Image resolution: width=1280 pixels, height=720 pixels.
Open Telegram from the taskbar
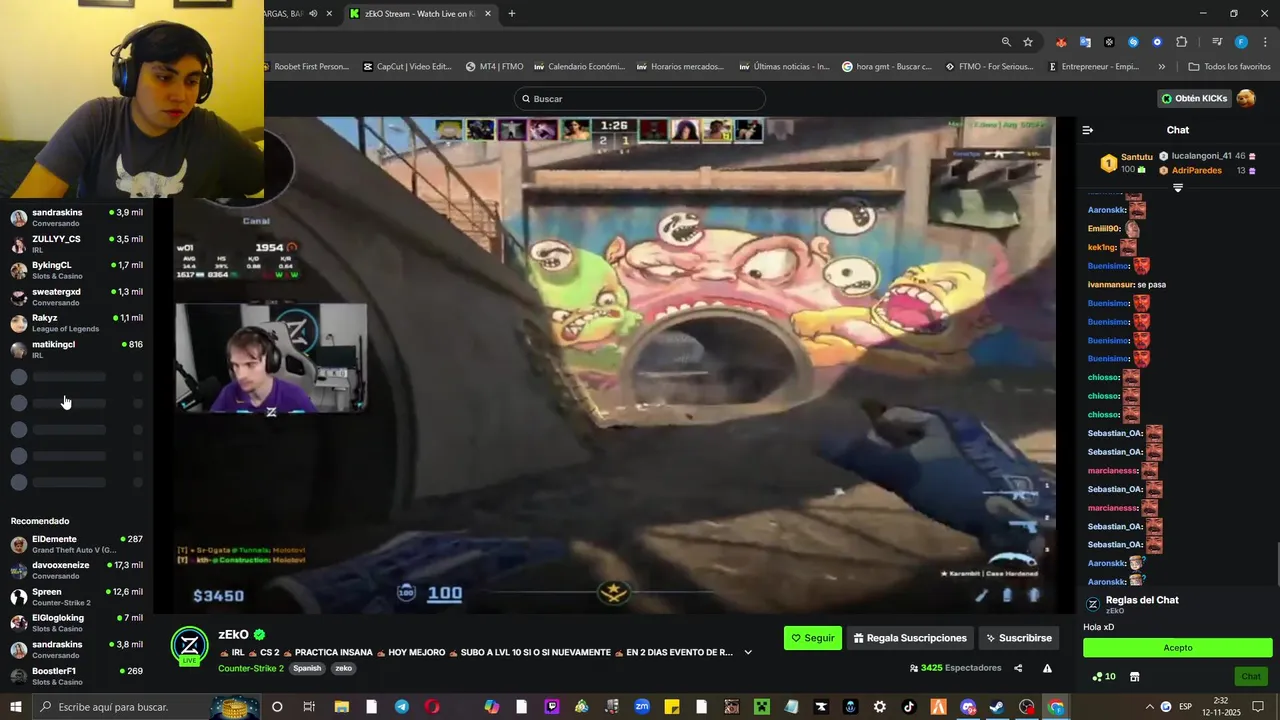tap(402, 707)
